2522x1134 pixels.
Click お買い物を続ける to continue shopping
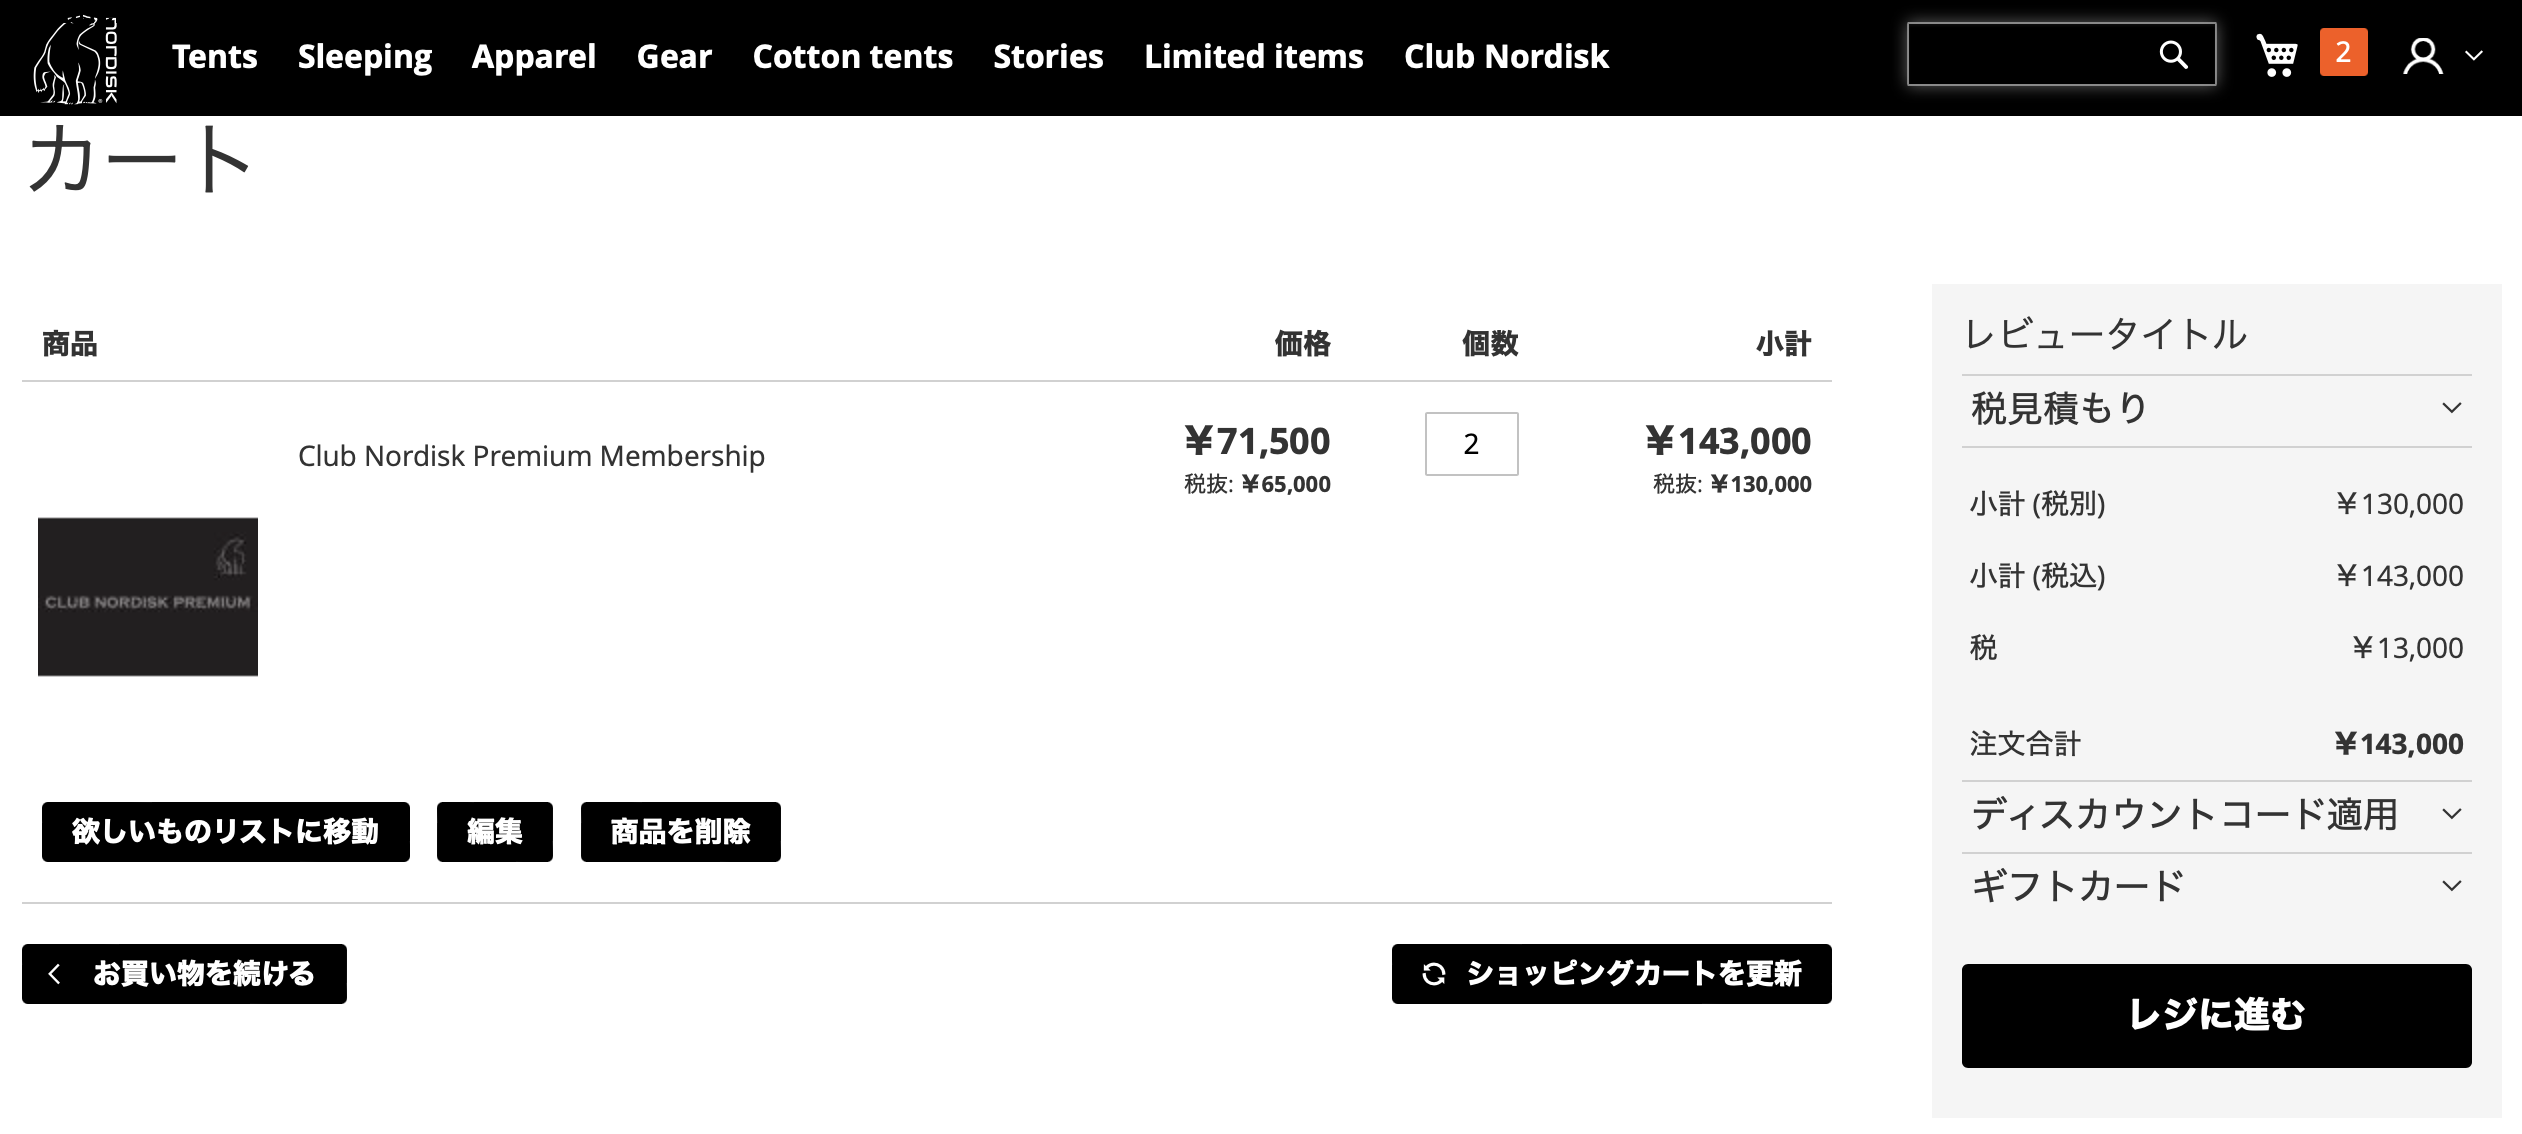tap(184, 973)
